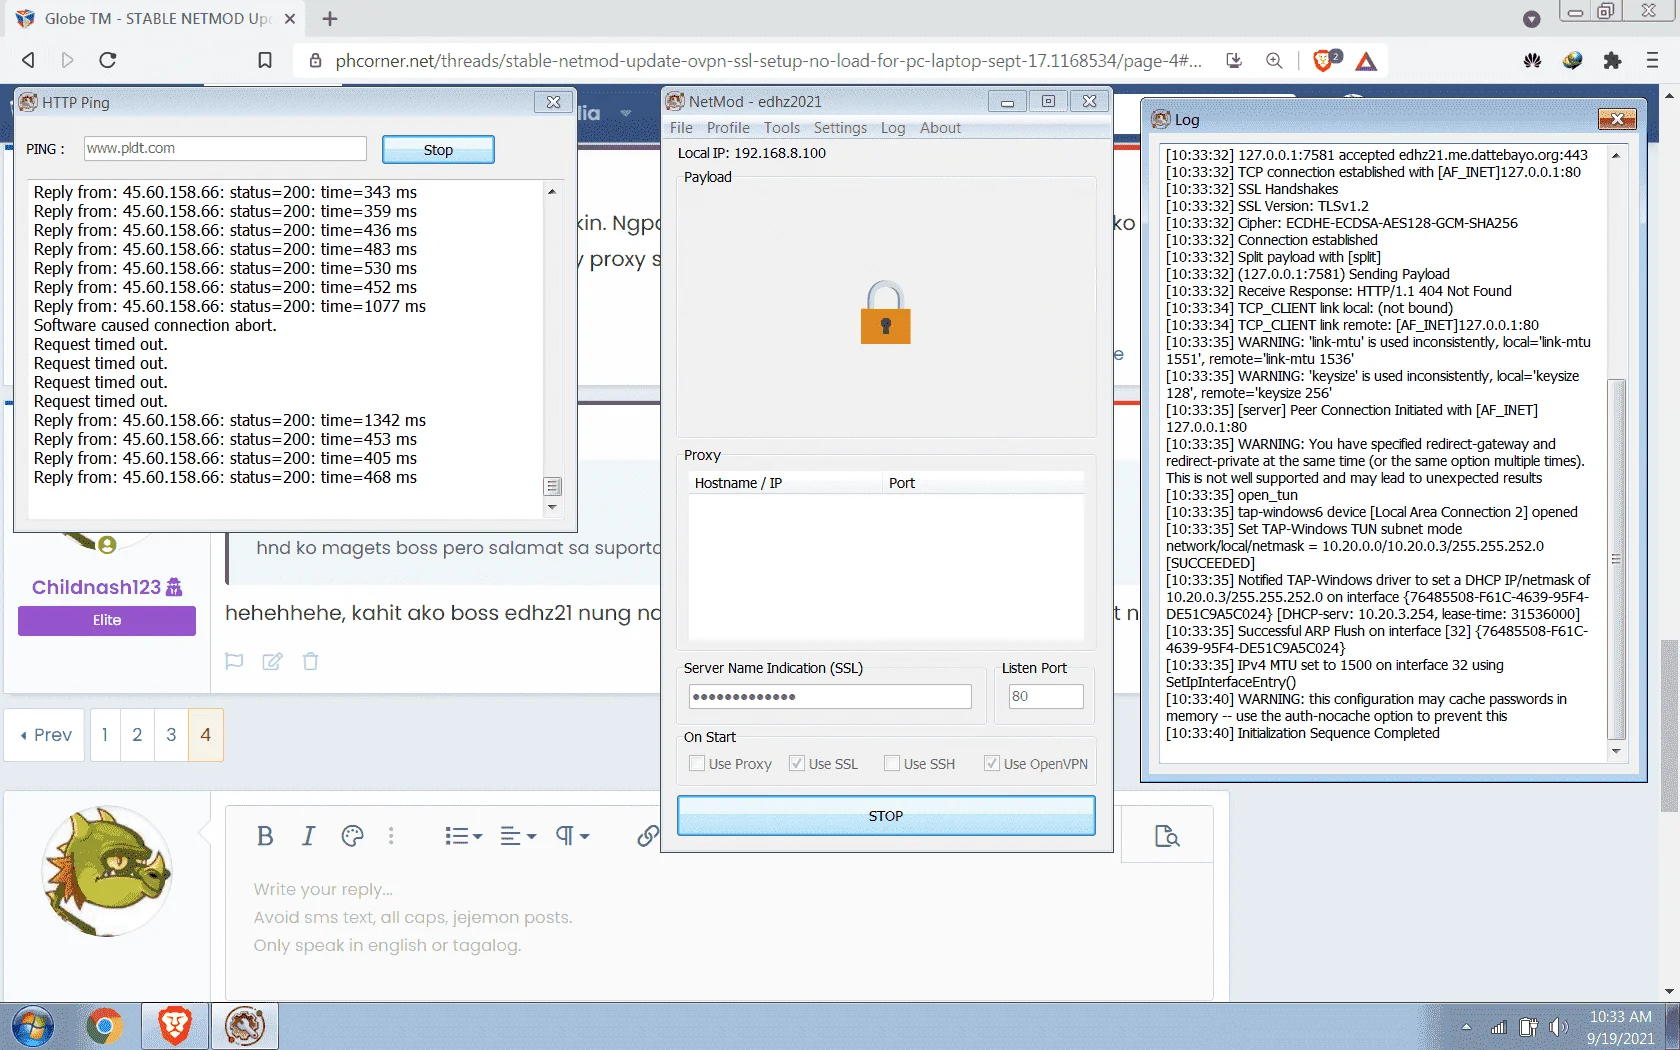Screen dimensions: 1680x1050
Task: Click the delete post trash icon
Action: coord(310,661)
